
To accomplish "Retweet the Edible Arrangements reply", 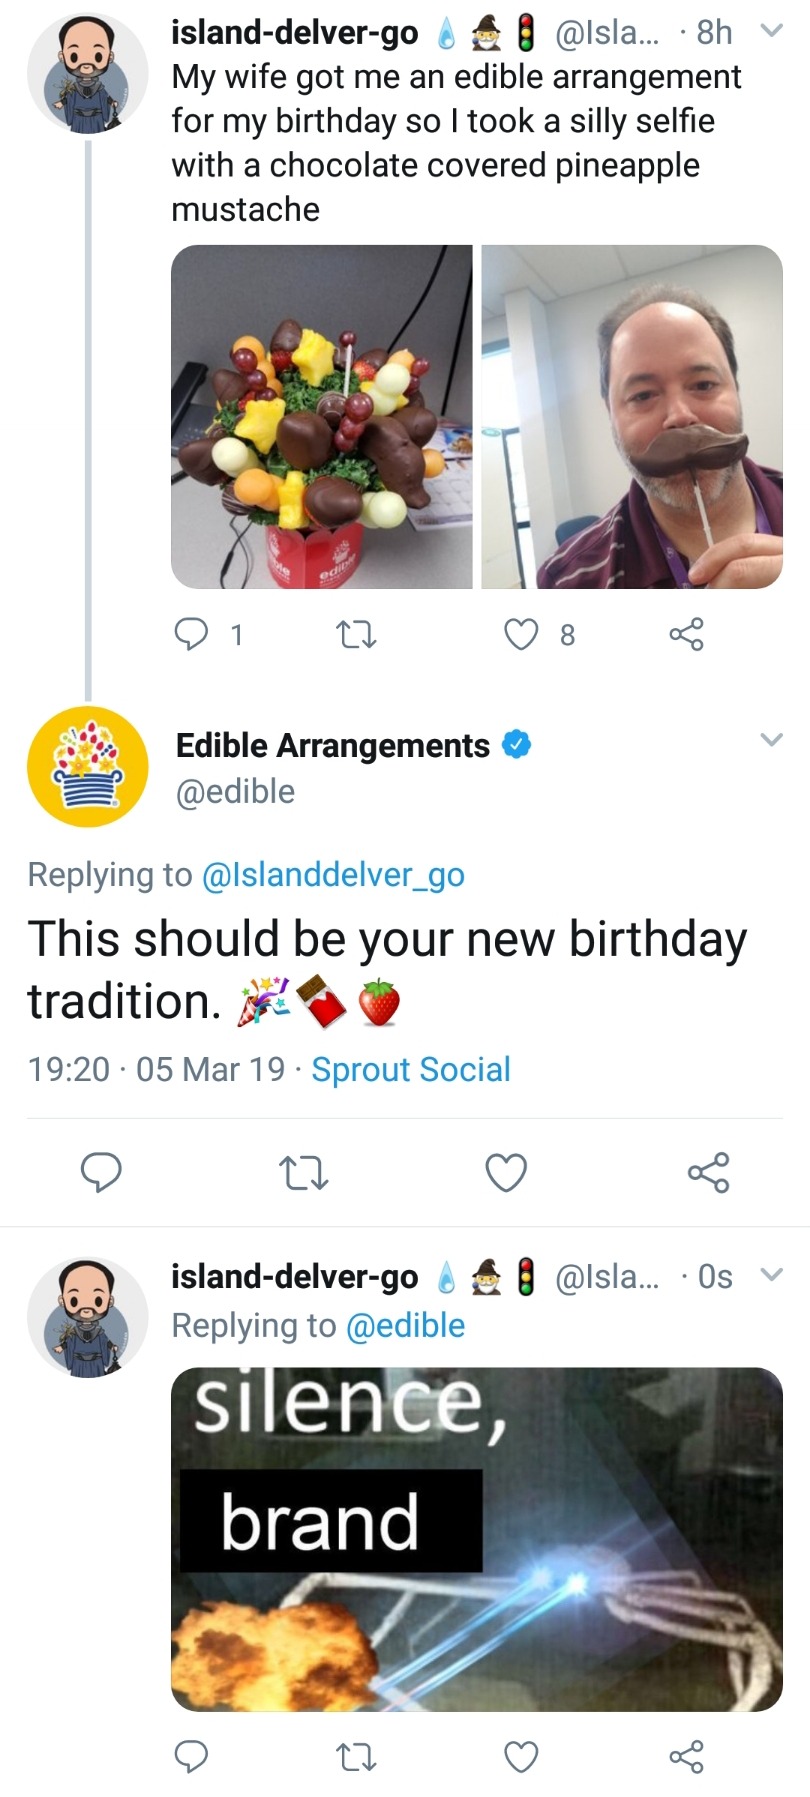I will [304, 1172].
